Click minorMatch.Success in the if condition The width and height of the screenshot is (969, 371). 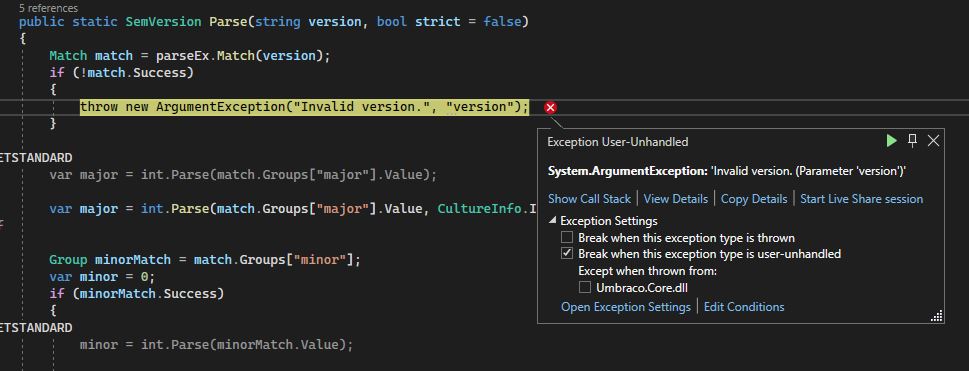(148, 293)
